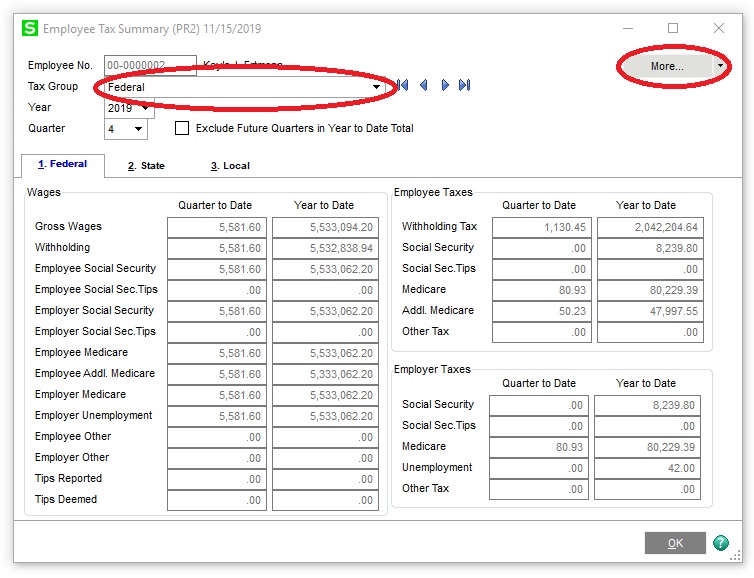Click Tips Deemed Quarter to Date field

click(217, 500)
